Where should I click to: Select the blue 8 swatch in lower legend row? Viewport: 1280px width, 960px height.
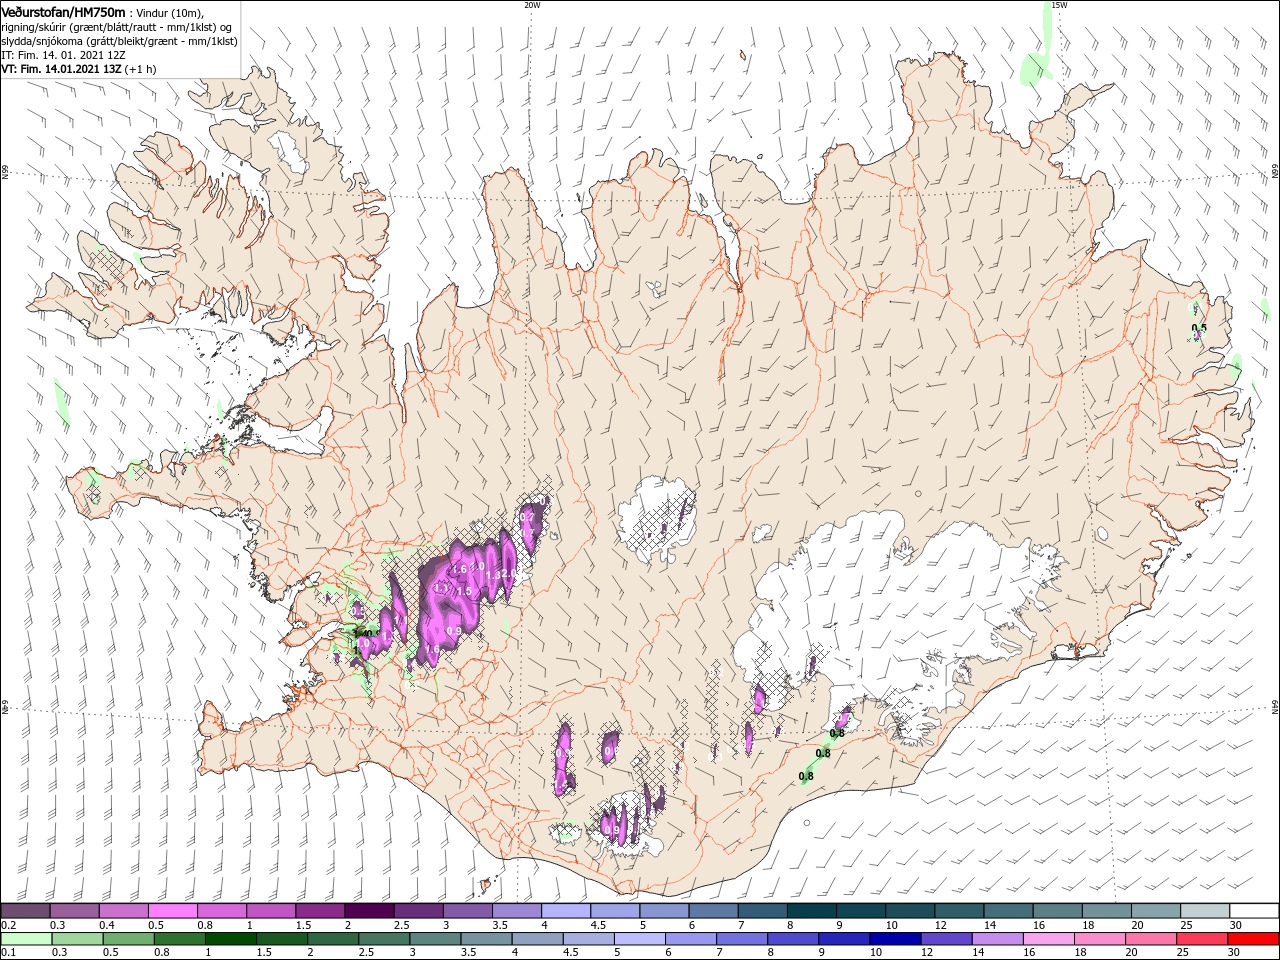point(792,939)
